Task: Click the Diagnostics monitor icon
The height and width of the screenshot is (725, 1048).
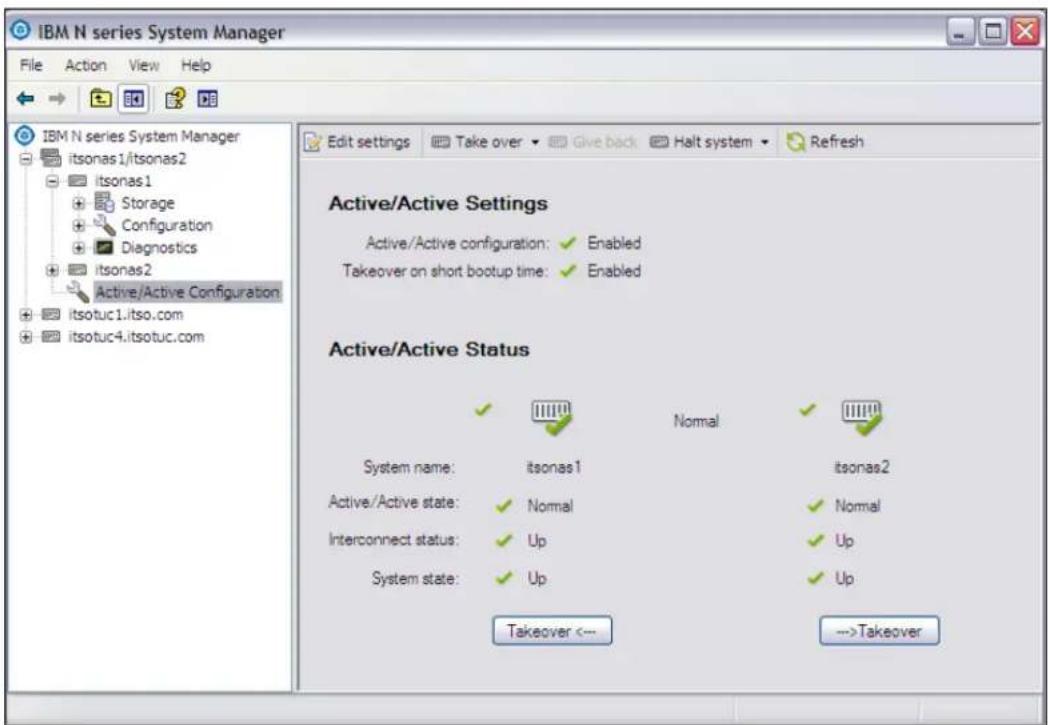Action: [104, 247]
